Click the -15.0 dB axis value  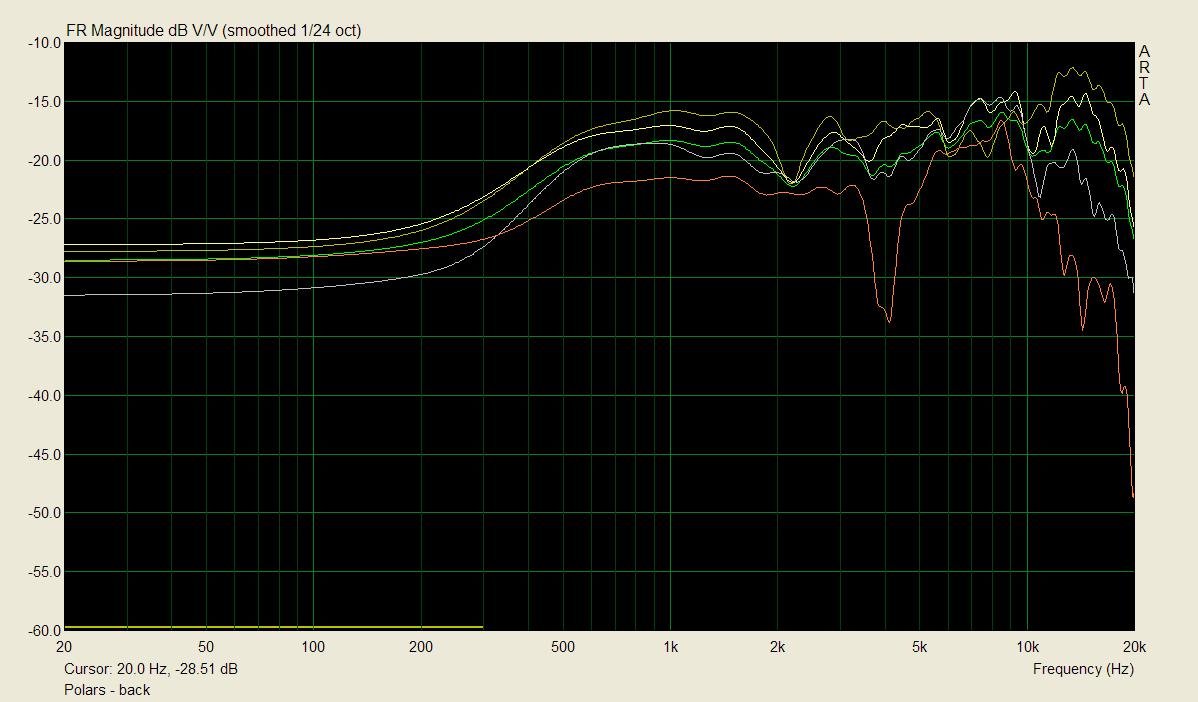tap(44, 102)
